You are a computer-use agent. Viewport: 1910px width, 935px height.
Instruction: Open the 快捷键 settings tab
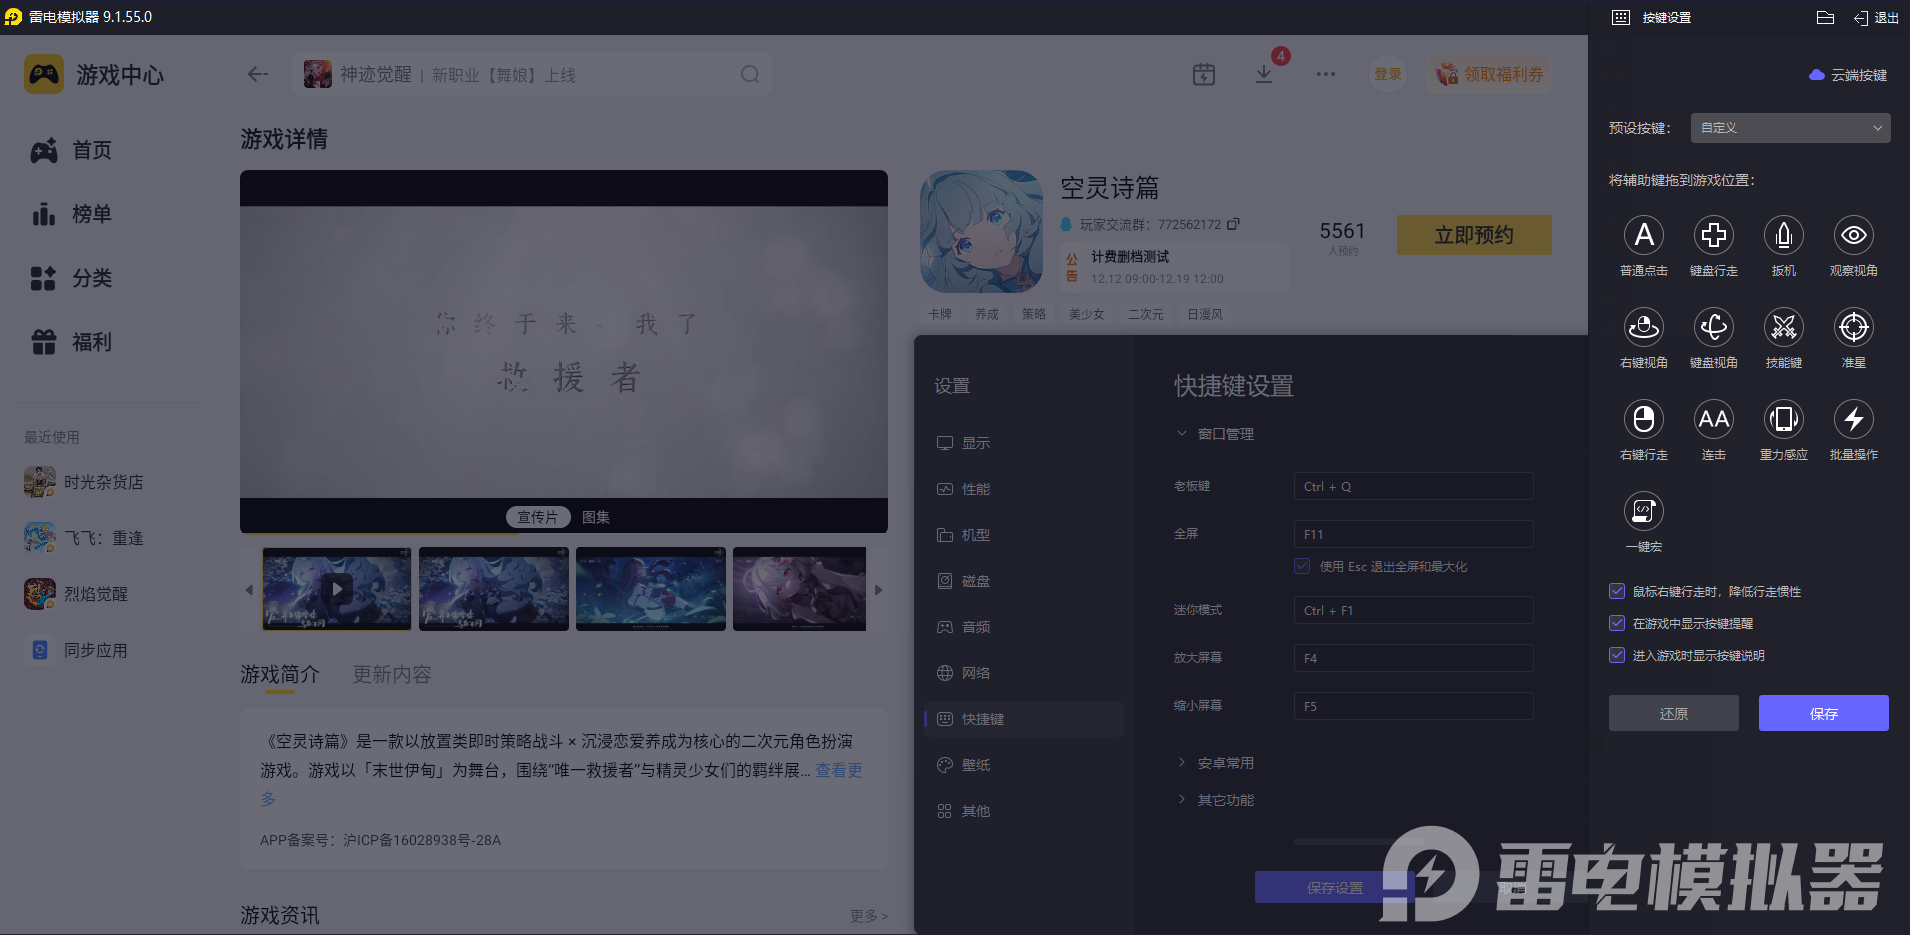tap(985, 718)
